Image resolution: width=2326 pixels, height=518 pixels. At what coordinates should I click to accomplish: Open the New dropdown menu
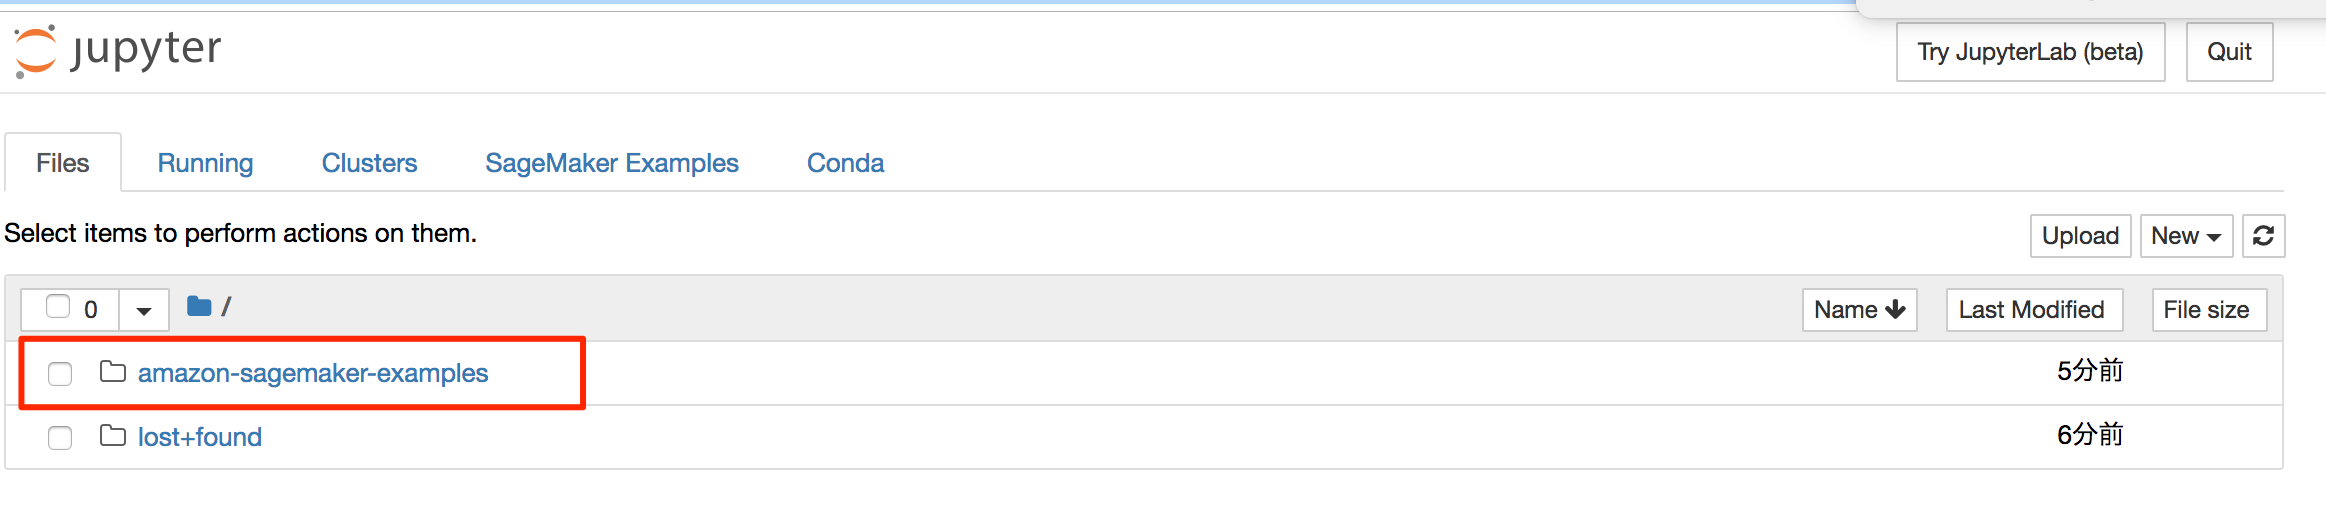point(2186,236)
